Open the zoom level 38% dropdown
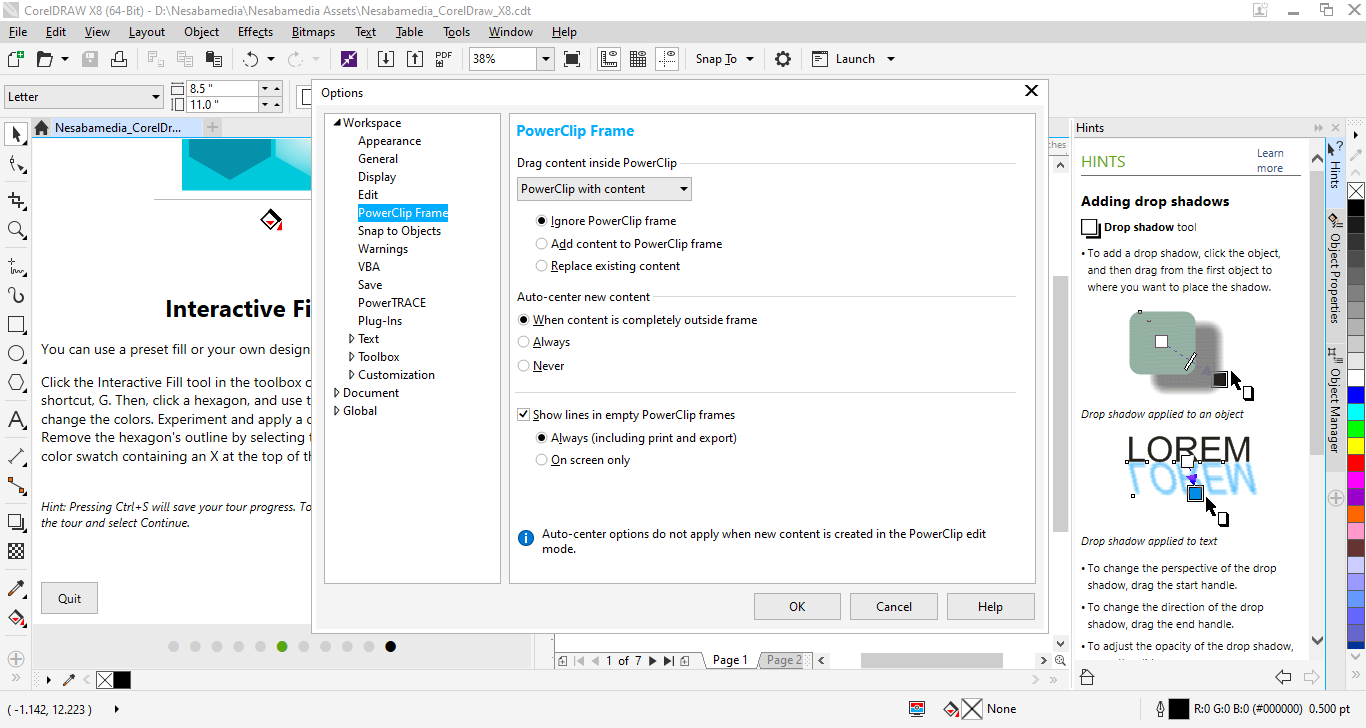The width and height of the screenshot is (1366, 728). point(545,59)
